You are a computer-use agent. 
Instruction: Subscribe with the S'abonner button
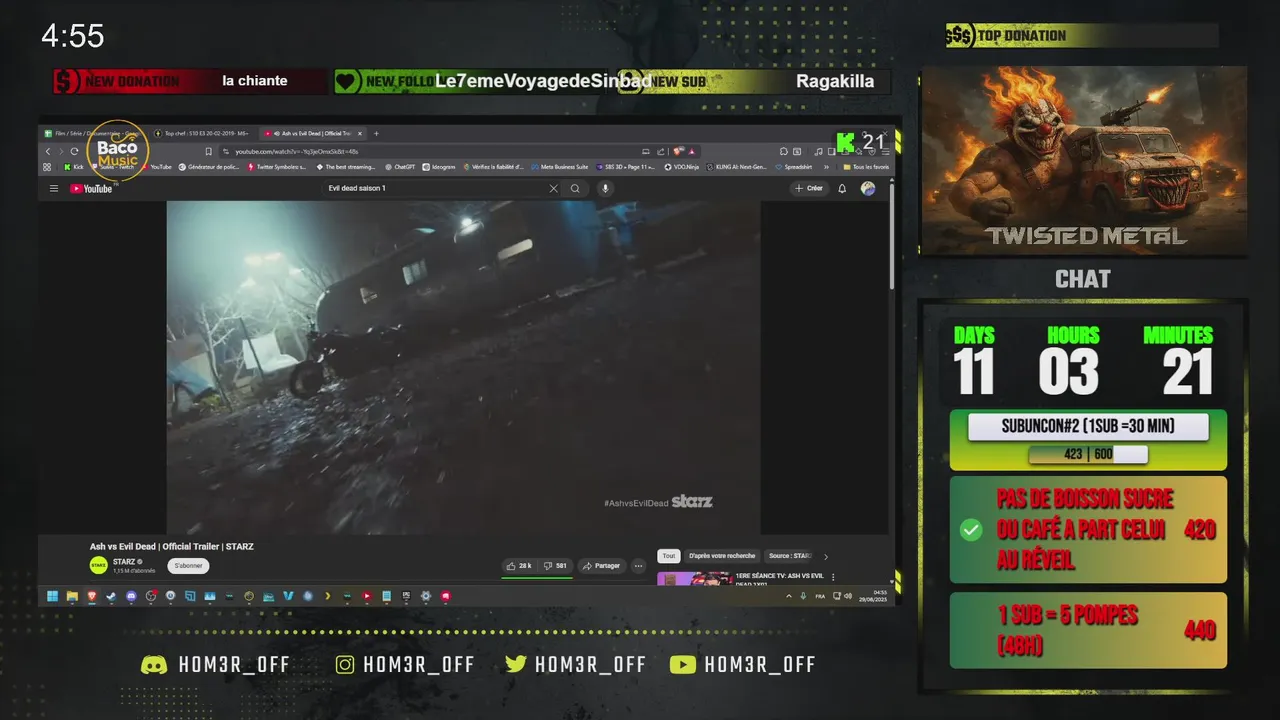pos(188,566)
